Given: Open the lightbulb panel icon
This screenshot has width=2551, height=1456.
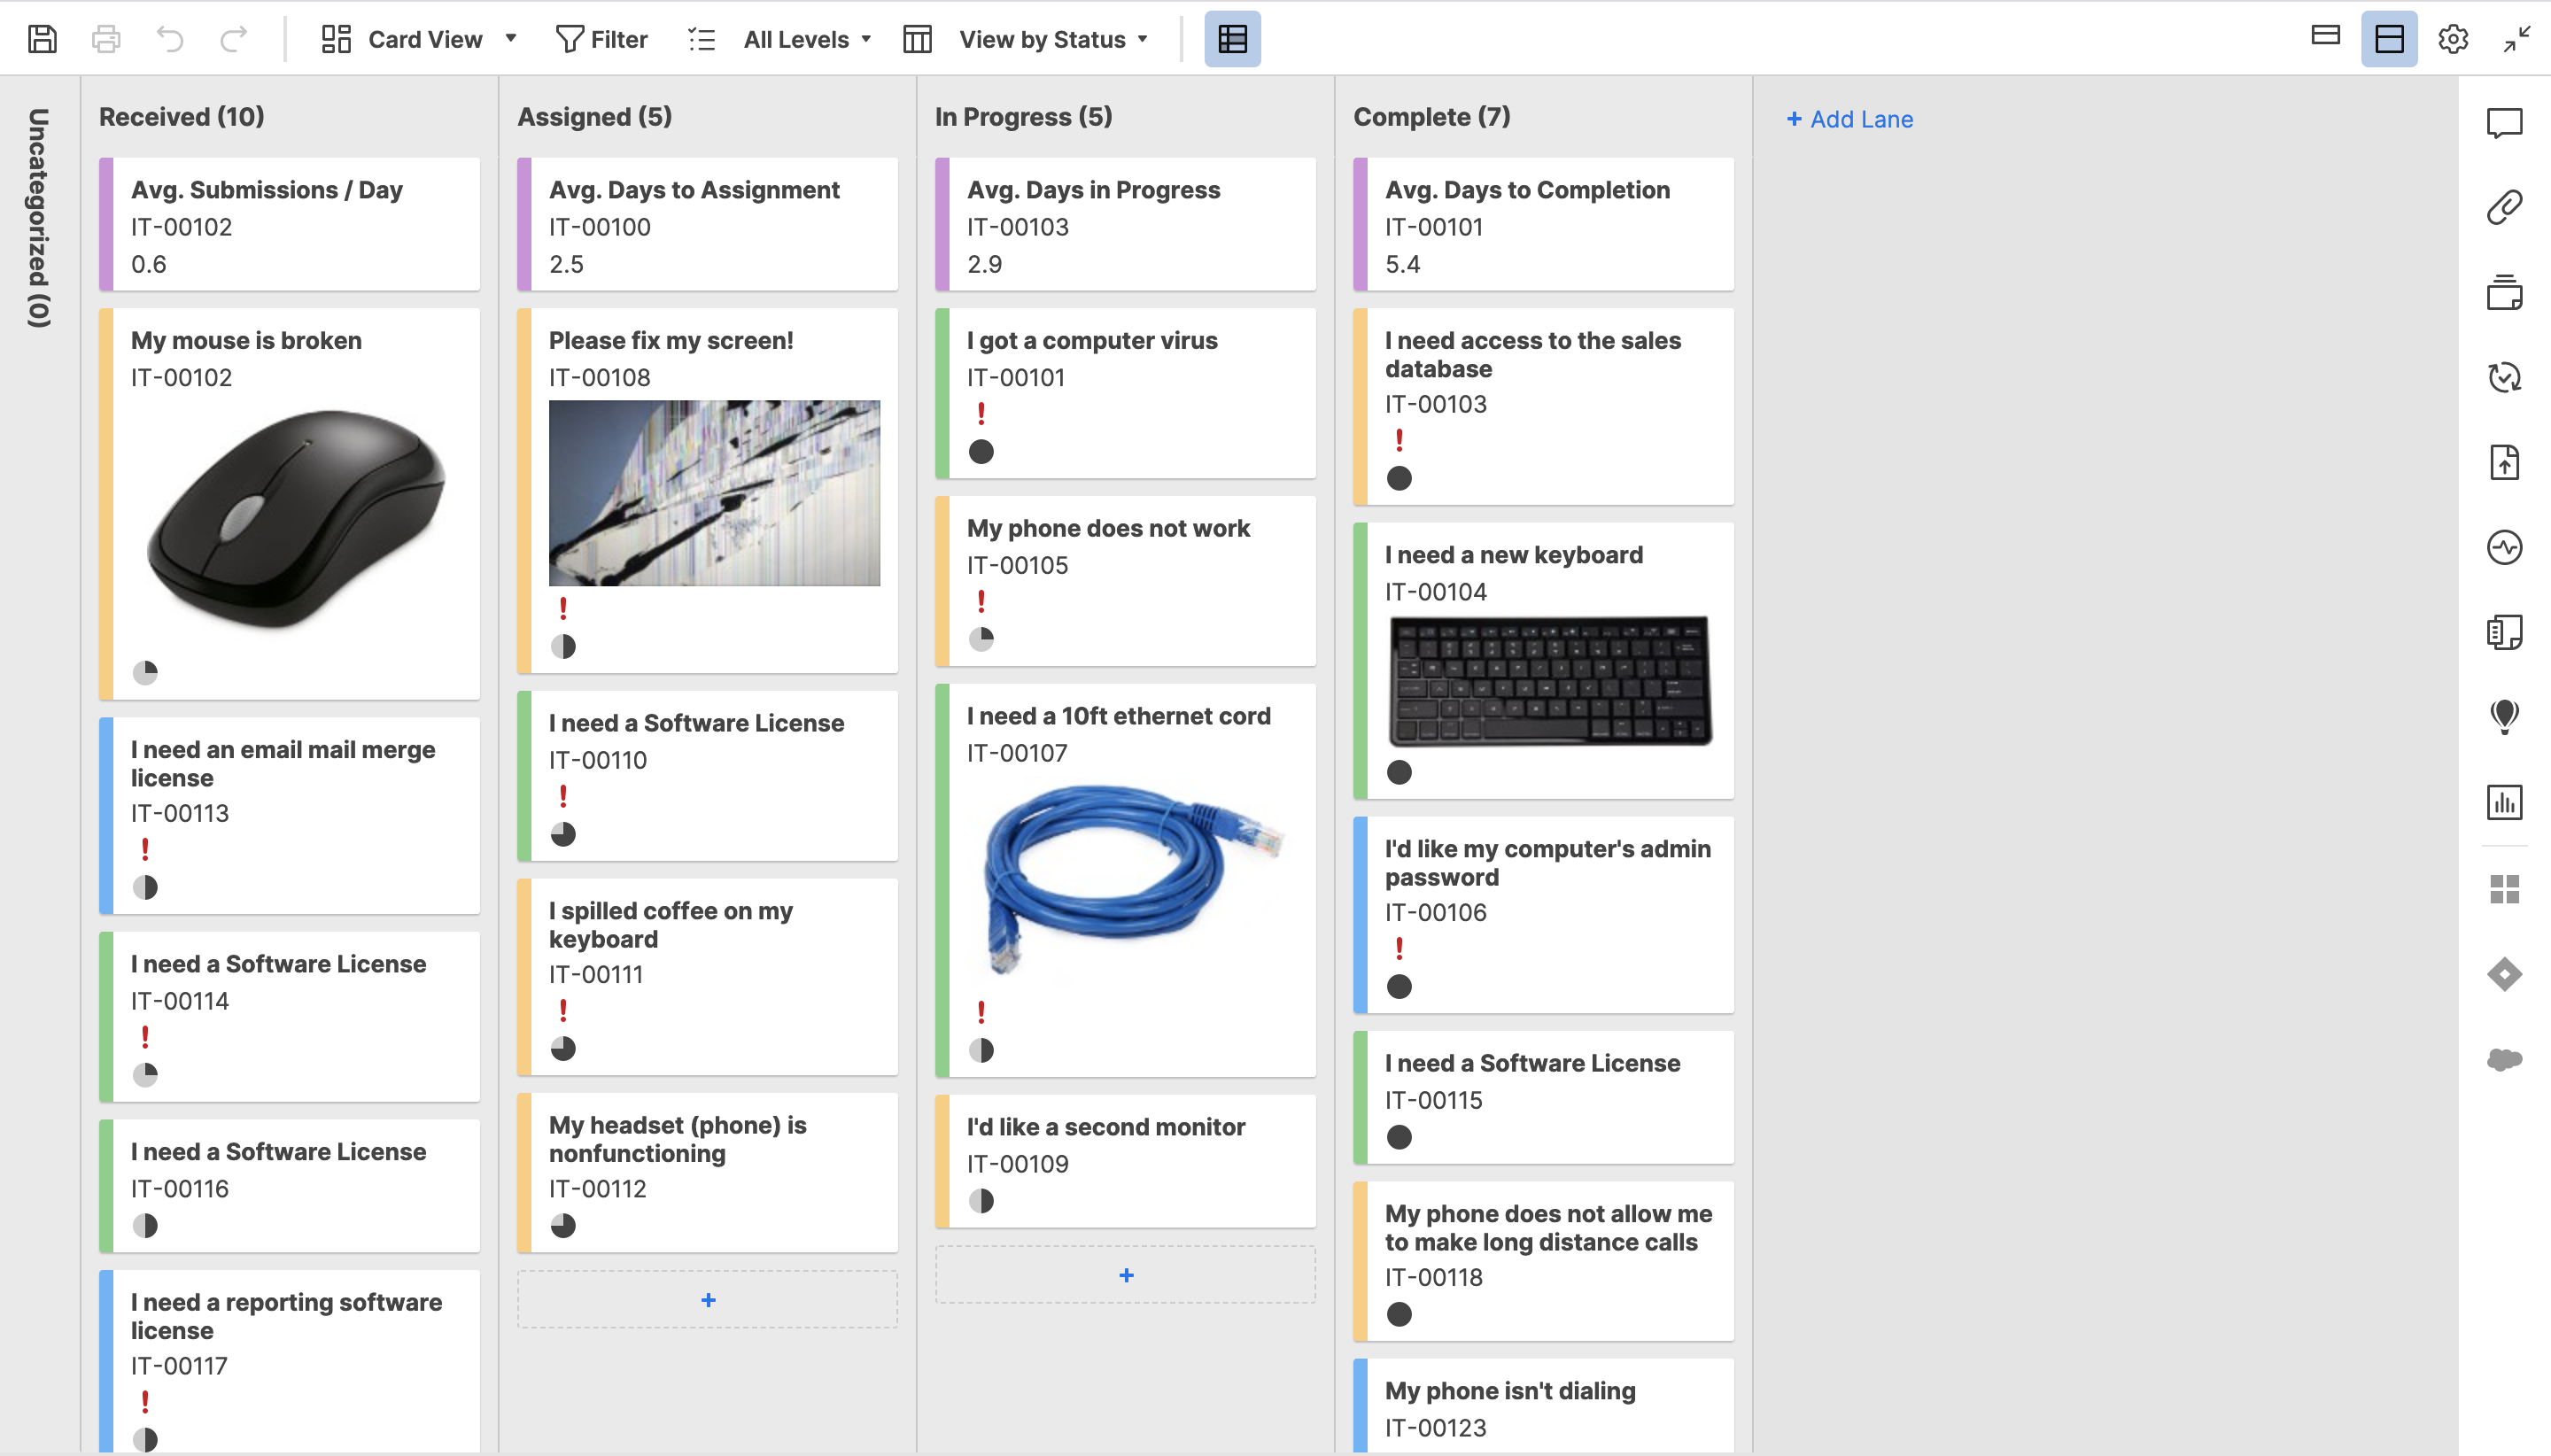Looking at the screenshot, I should point(2504,716).
